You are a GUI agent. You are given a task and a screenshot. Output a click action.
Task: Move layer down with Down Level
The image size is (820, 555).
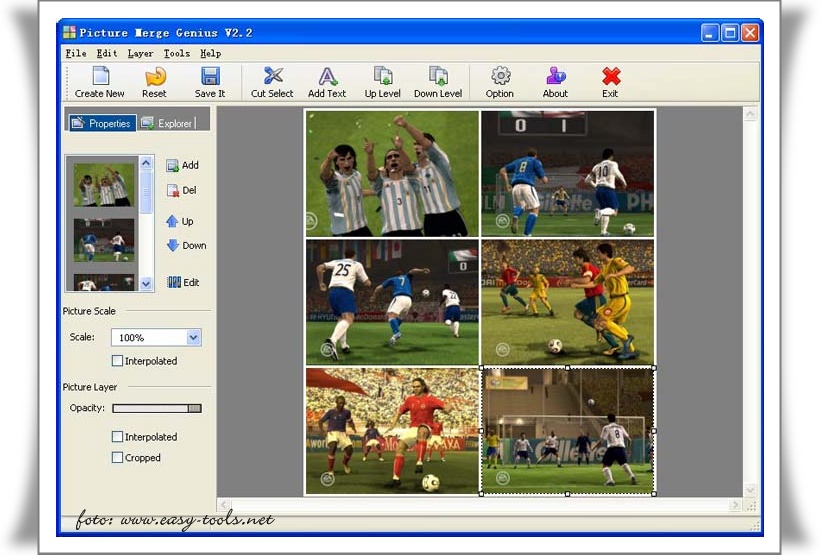[x=438, y=82]
